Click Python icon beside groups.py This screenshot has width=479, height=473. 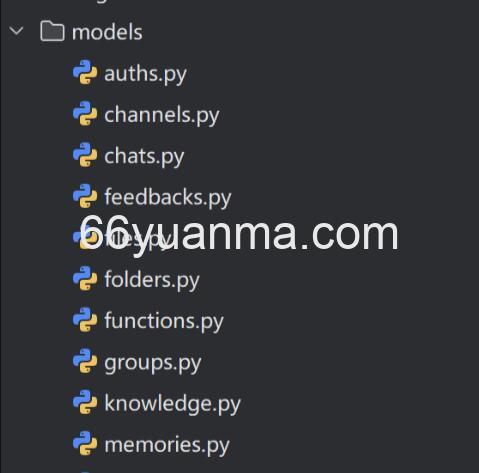click(x=85, y=361)
